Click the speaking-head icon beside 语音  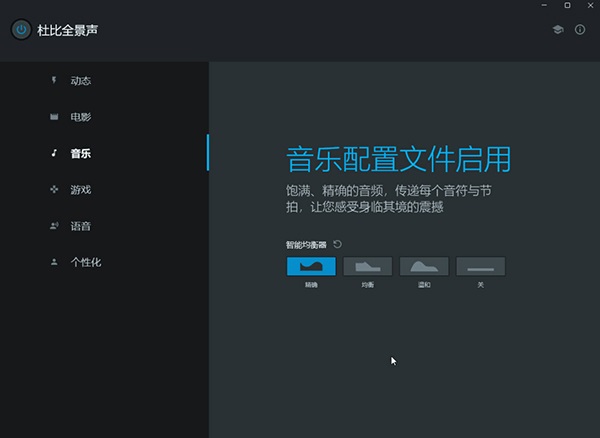tap(54, 226)
